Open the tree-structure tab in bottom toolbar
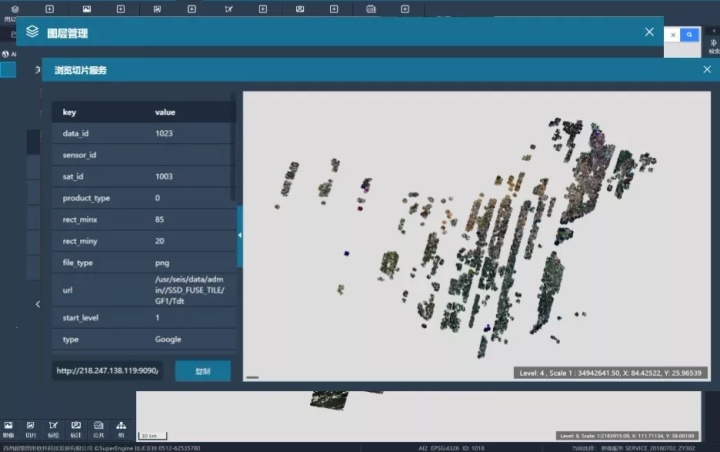Screen dimensions: 720x452 [121, 429]
